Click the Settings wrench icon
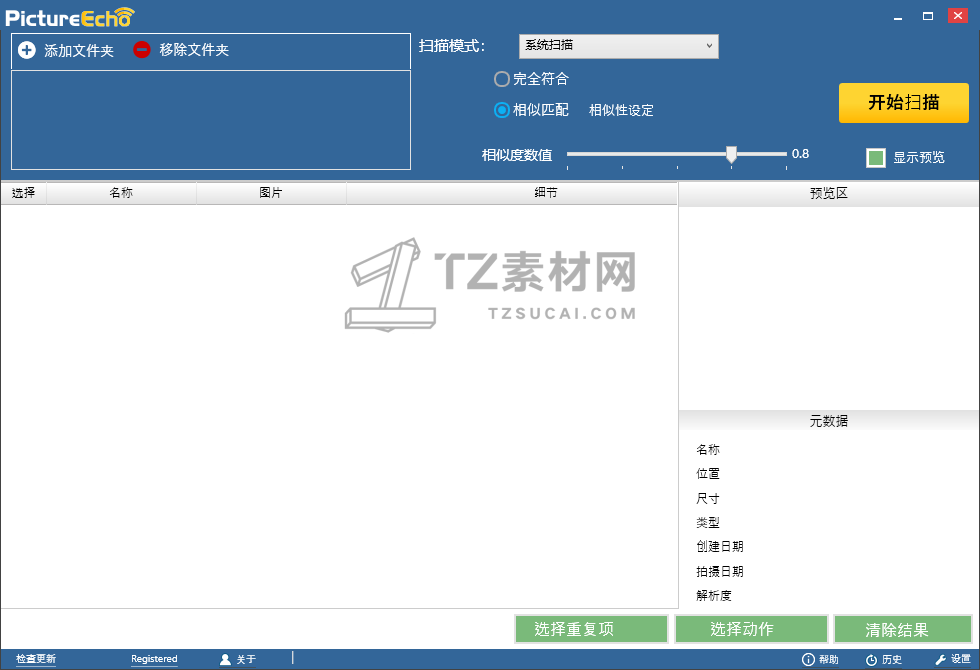Image resolution: width=980 pixels, height=670 pixels. tap(941, 659)
